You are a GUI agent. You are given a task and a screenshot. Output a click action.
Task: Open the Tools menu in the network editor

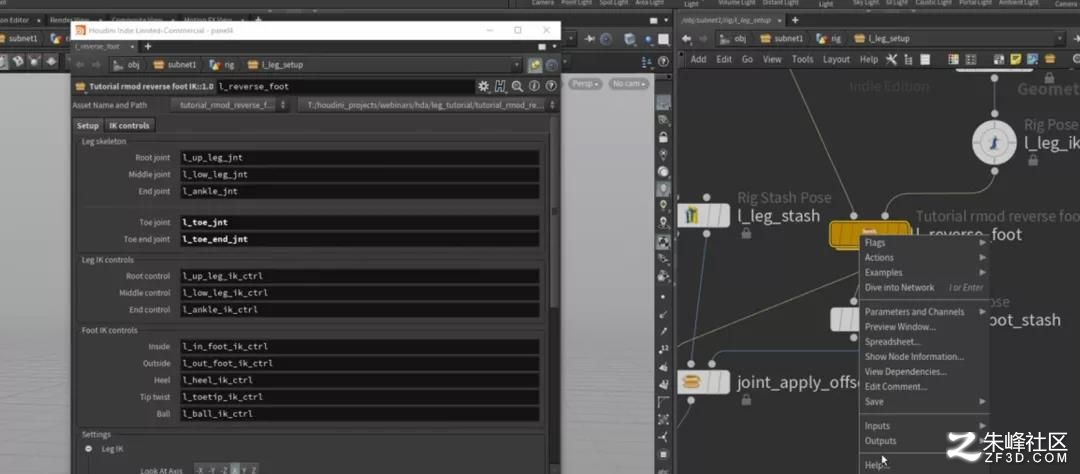click(802, 59)
